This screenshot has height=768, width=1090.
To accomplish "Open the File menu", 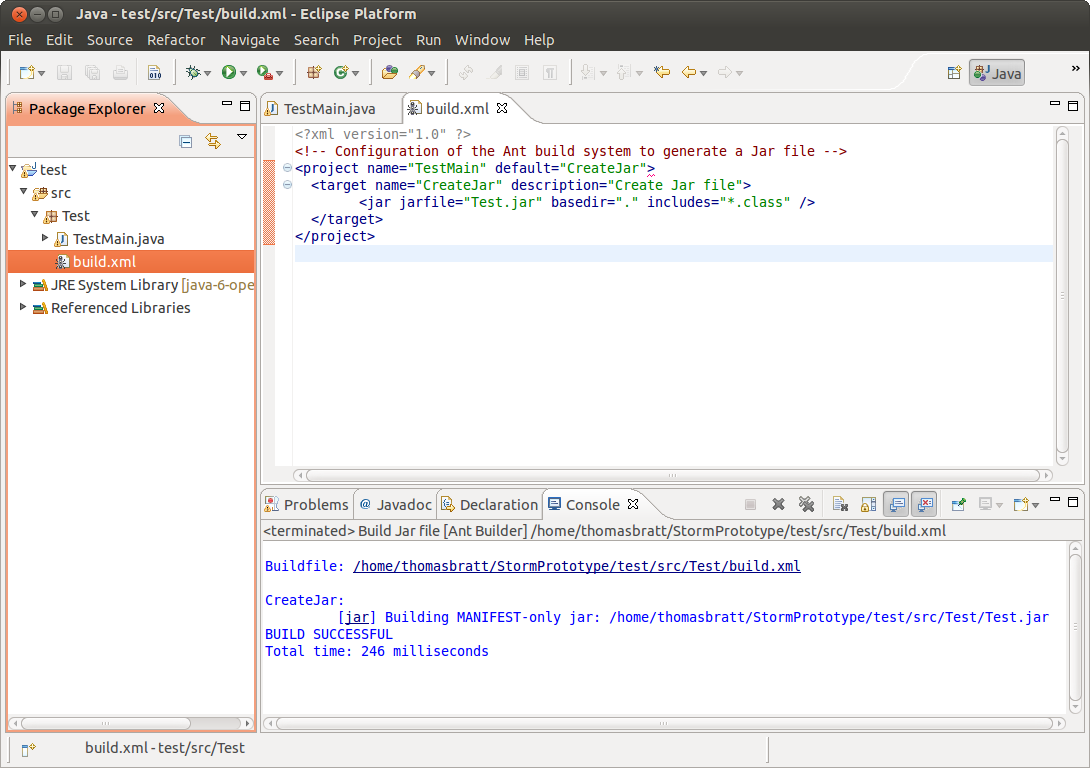I will click(20, 40).
